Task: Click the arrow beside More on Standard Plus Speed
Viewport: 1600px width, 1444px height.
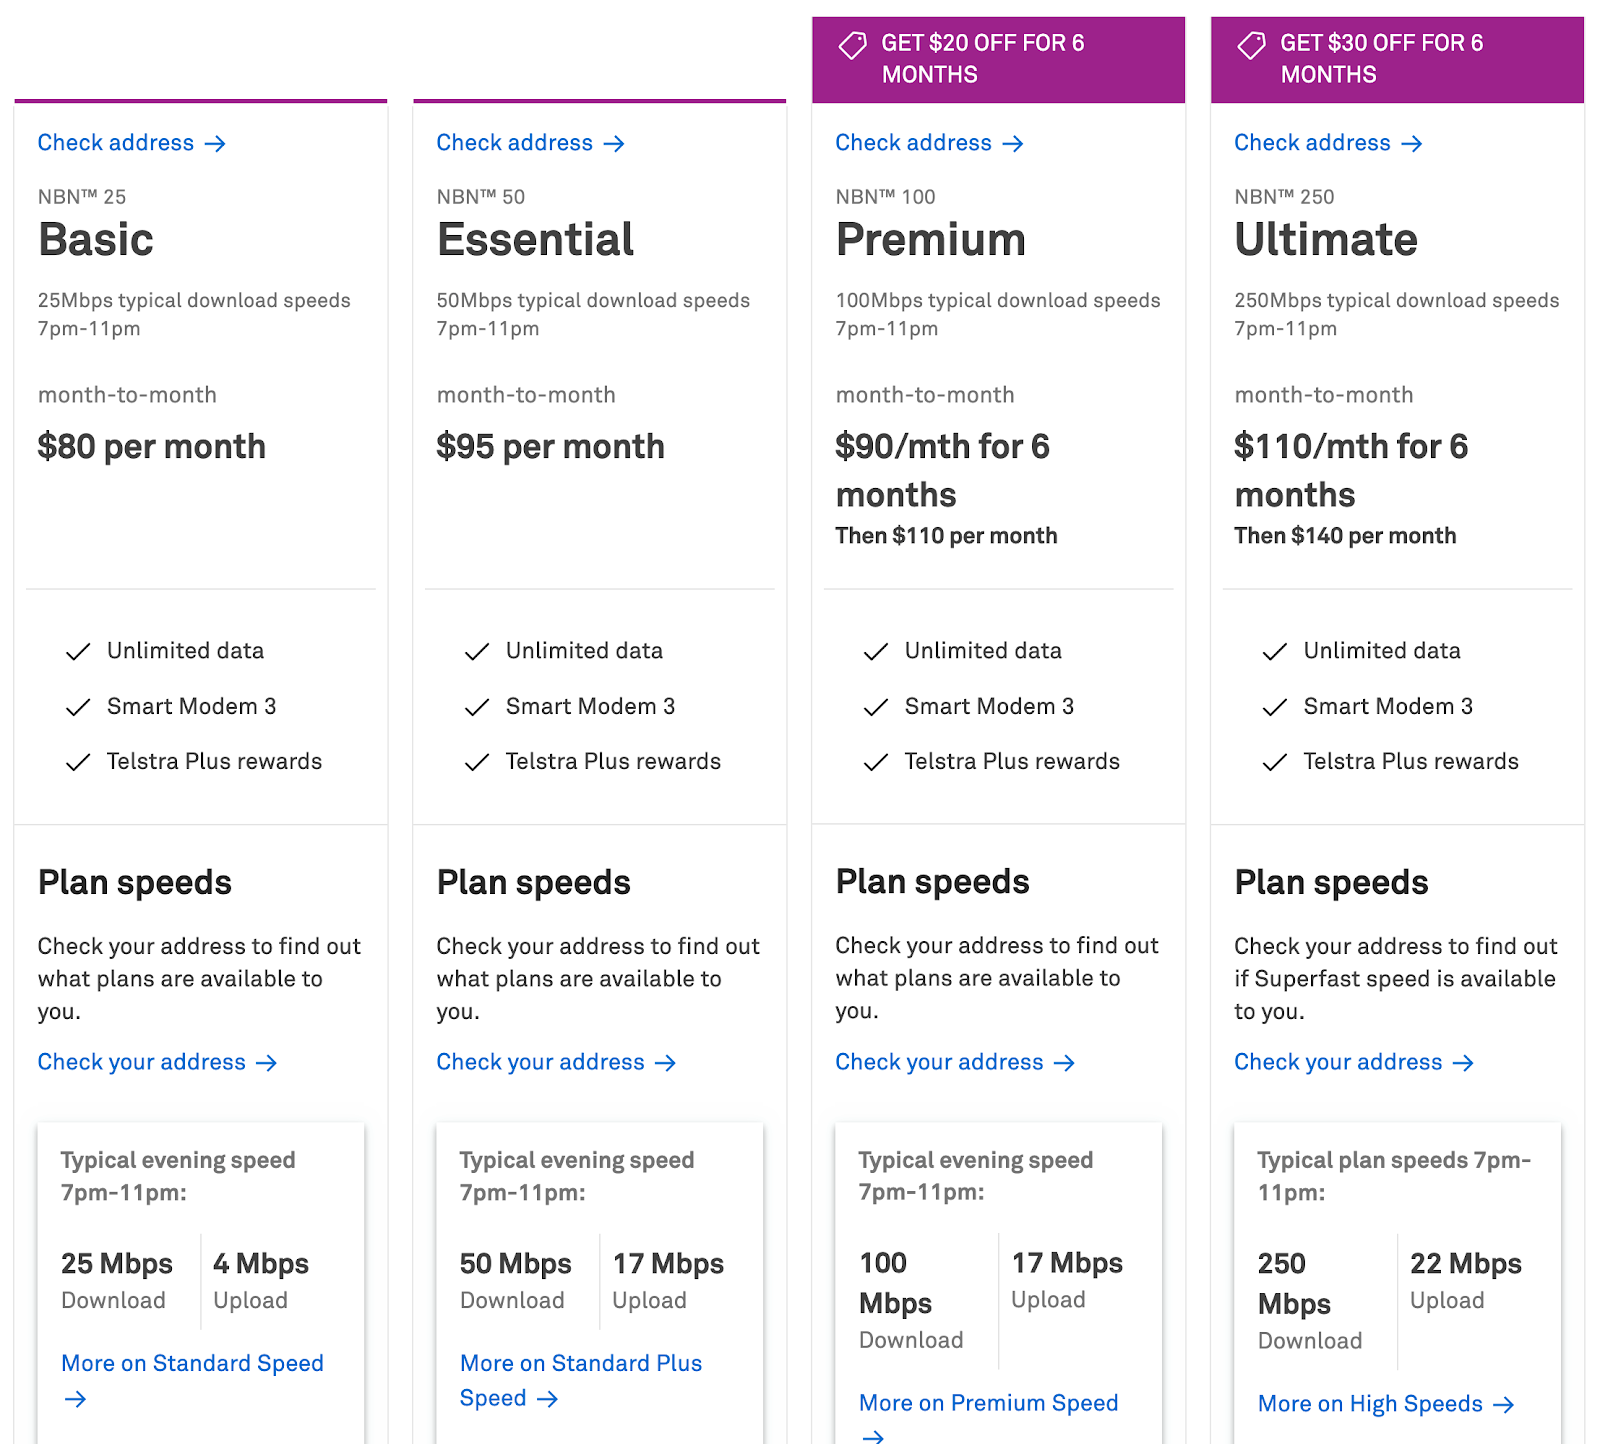Action: pyautogui.click(x=547, y=1399)
